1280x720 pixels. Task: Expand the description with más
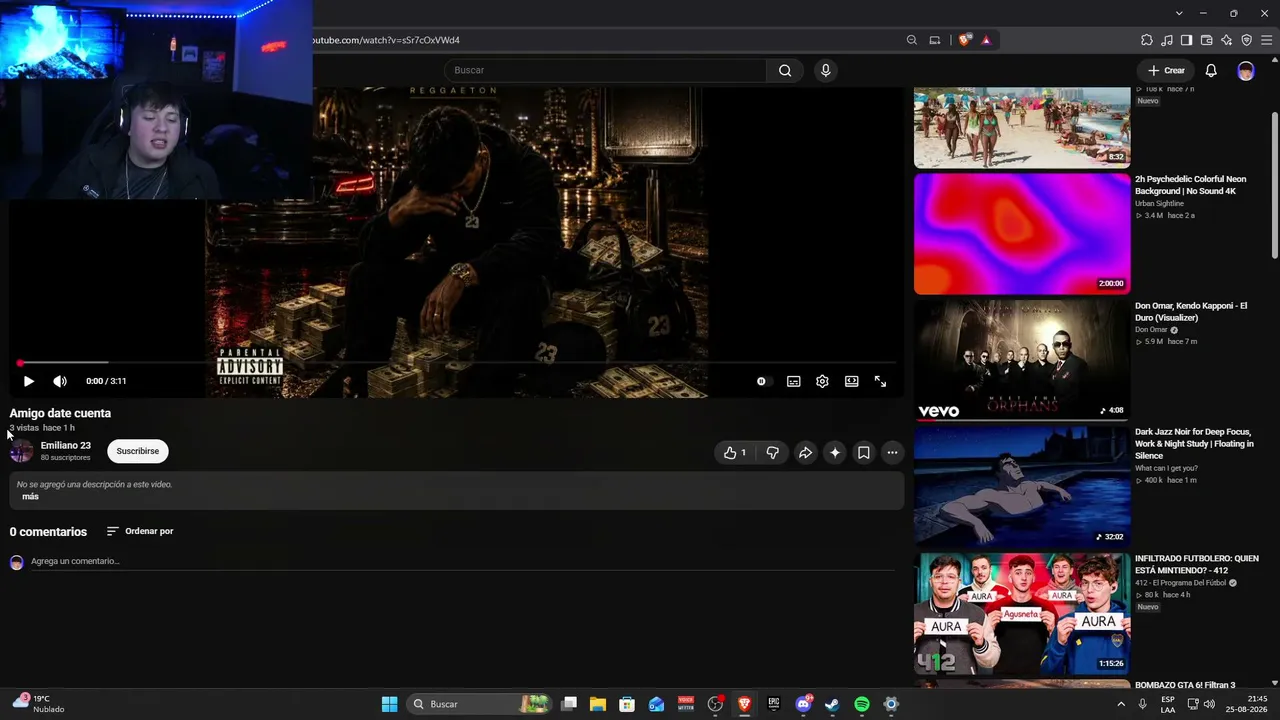pos(31,497)
